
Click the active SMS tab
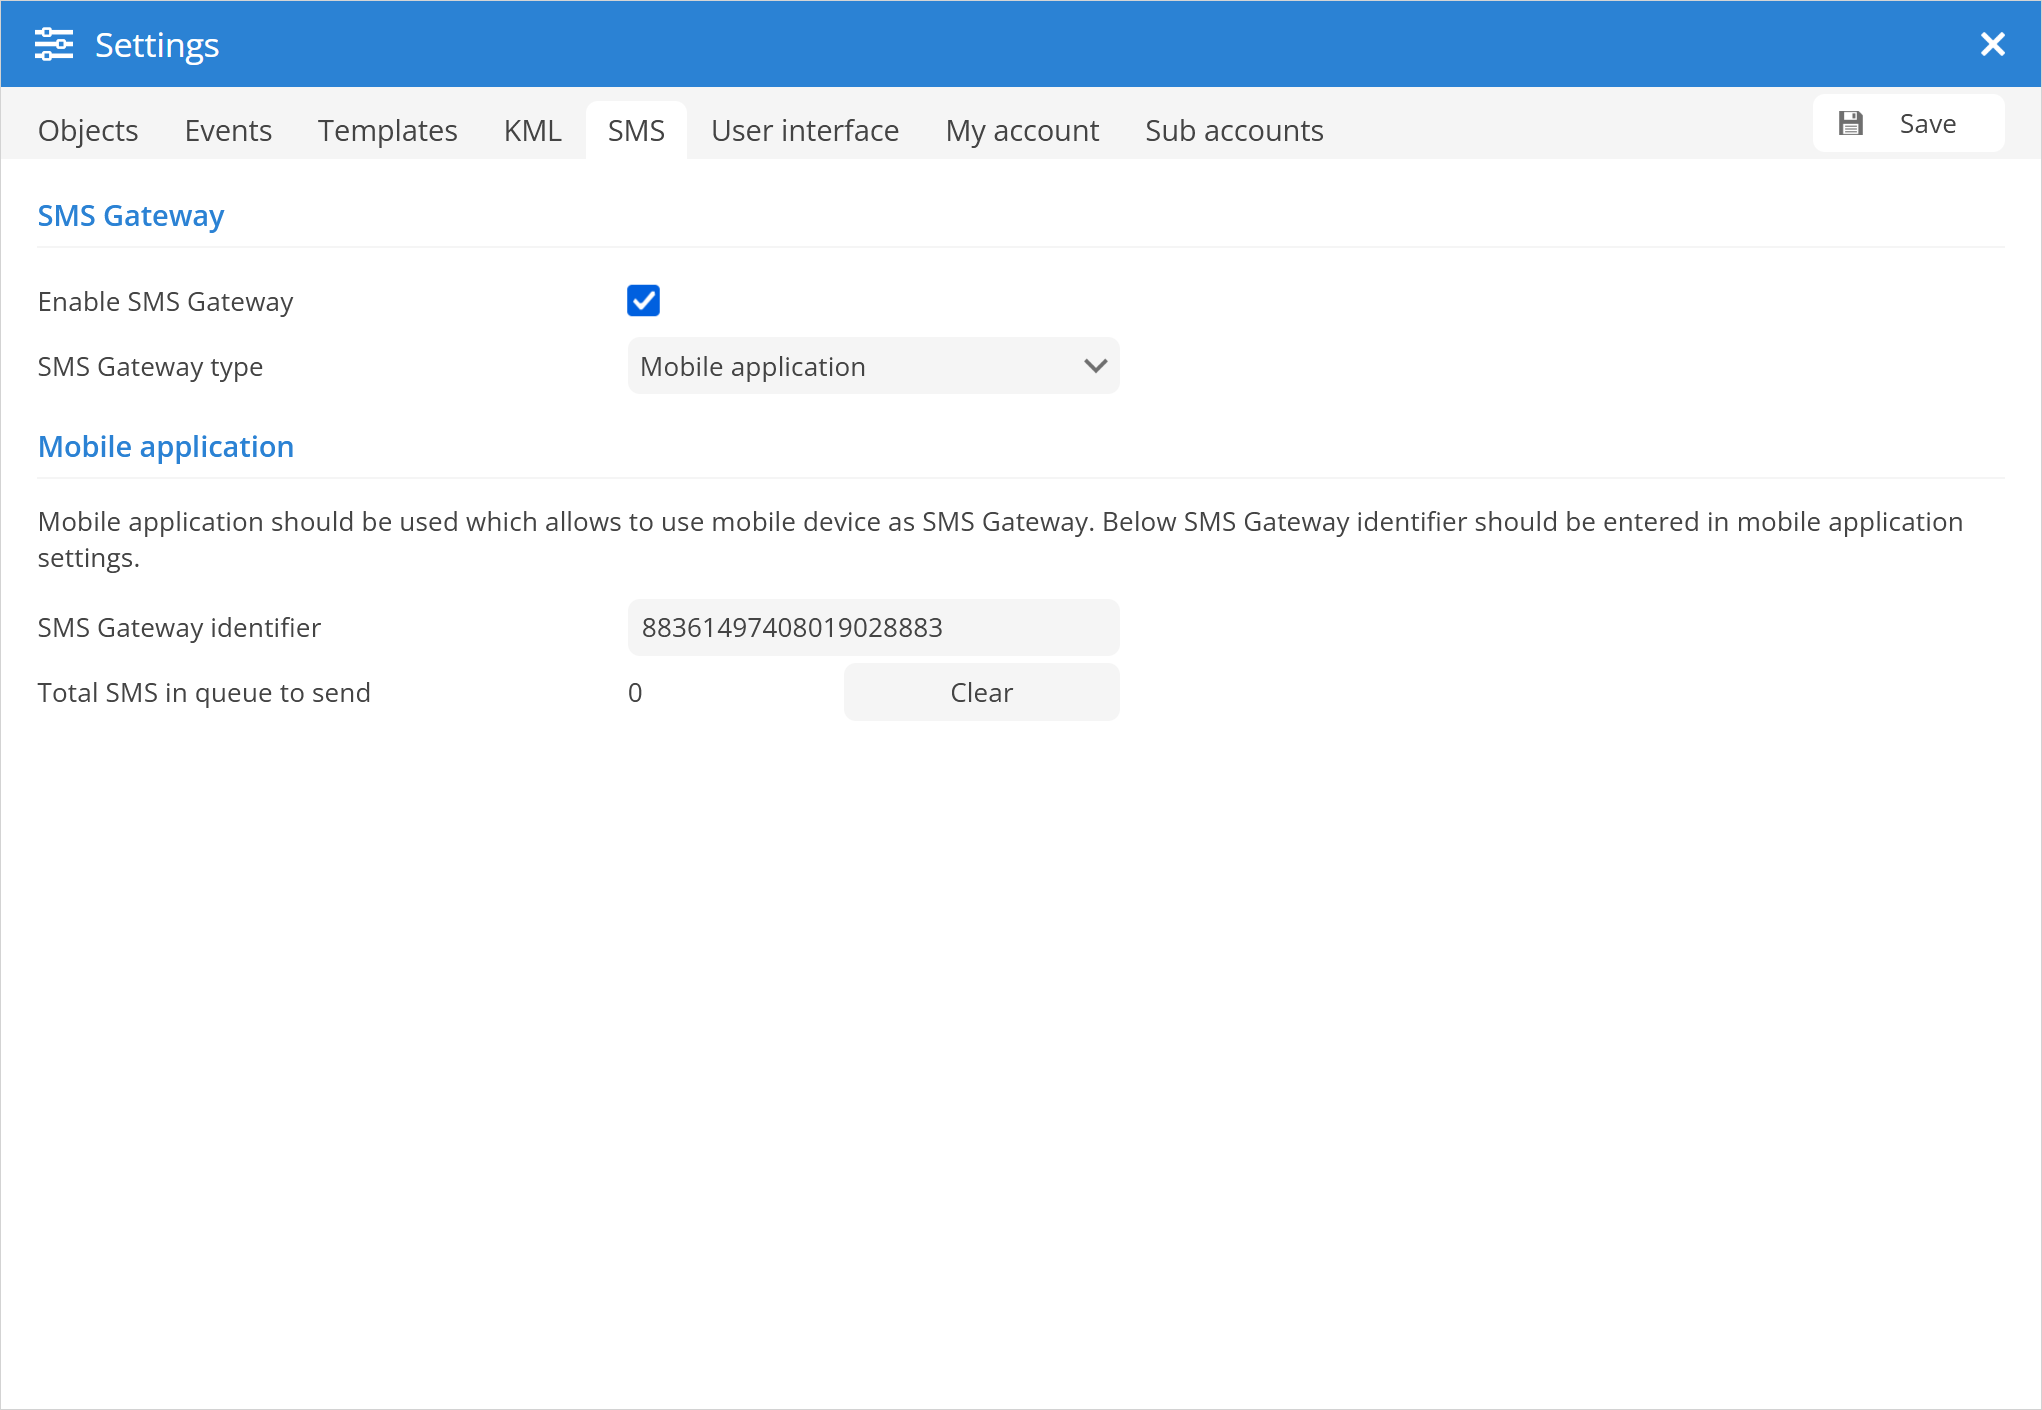(x=636, y=131)
